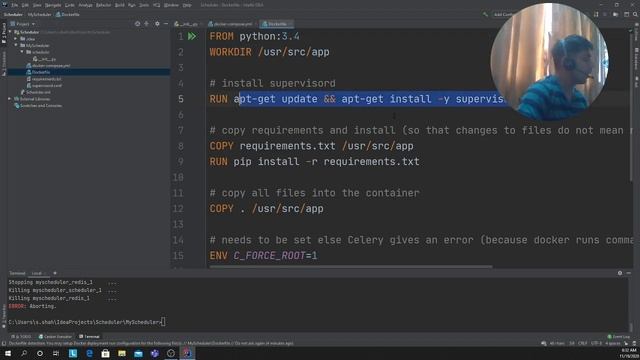
Task: Click 'COPY requirements.txt /usr/src/app' line
Action: 311,146
